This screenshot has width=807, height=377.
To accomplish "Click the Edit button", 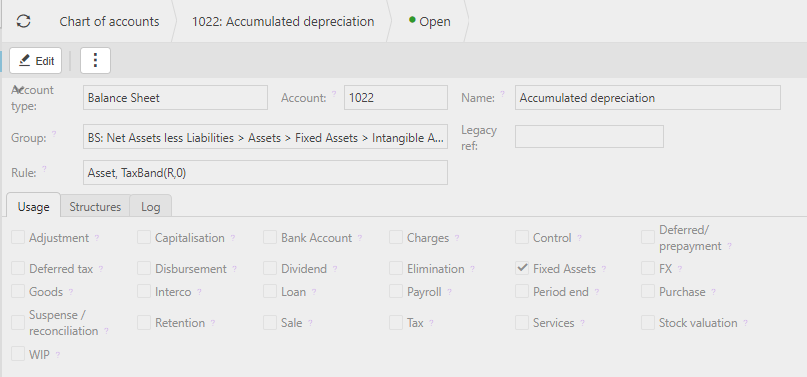I will [x=36, y=61].
